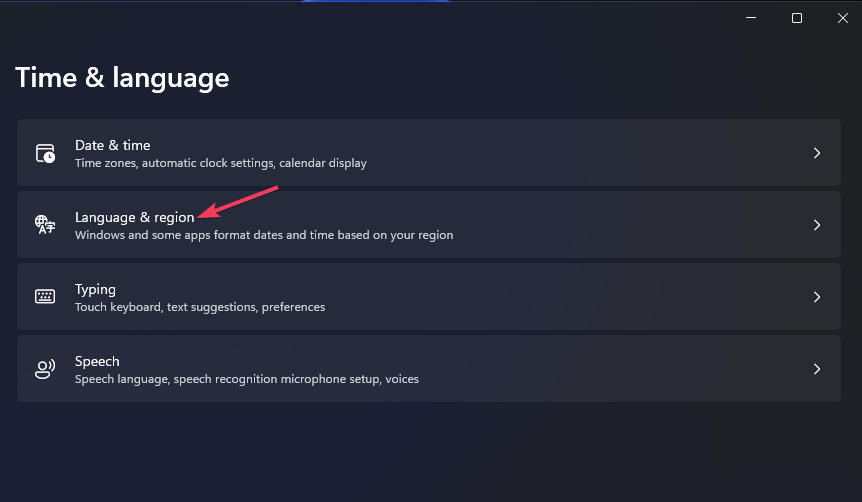Click the Speech microphone person icon
862x502 pixels.
(x=45, y=369)
